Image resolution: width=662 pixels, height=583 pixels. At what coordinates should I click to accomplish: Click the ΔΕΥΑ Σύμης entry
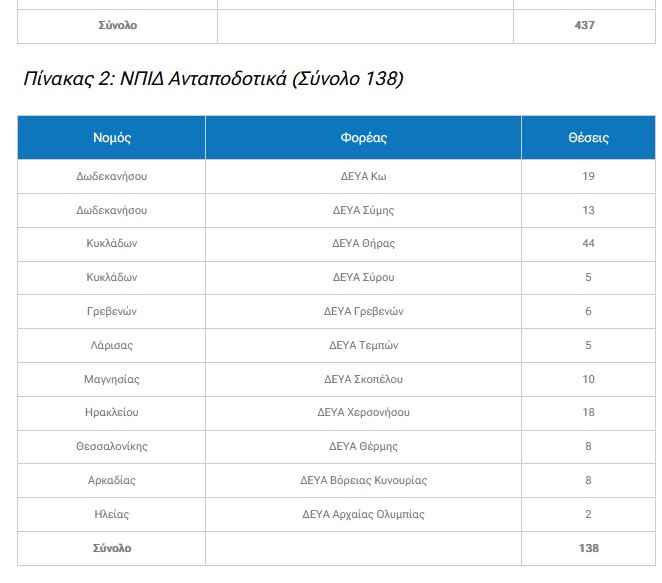[x=363, y=210]
